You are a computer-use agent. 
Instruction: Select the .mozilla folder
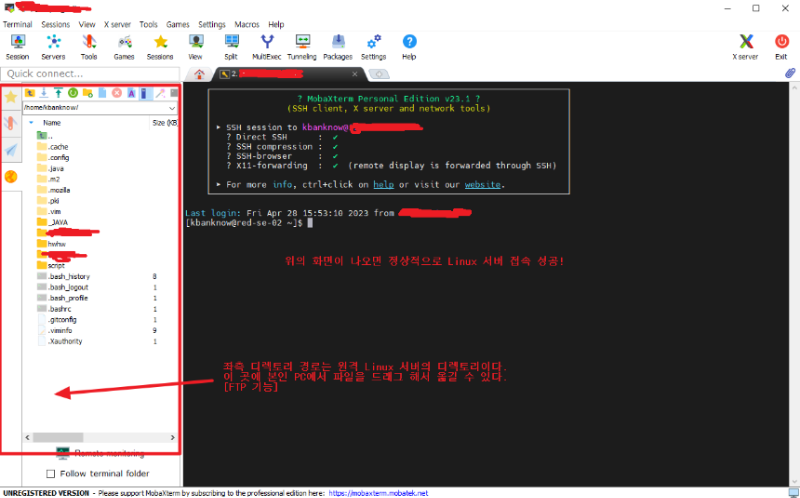point(54,190)
